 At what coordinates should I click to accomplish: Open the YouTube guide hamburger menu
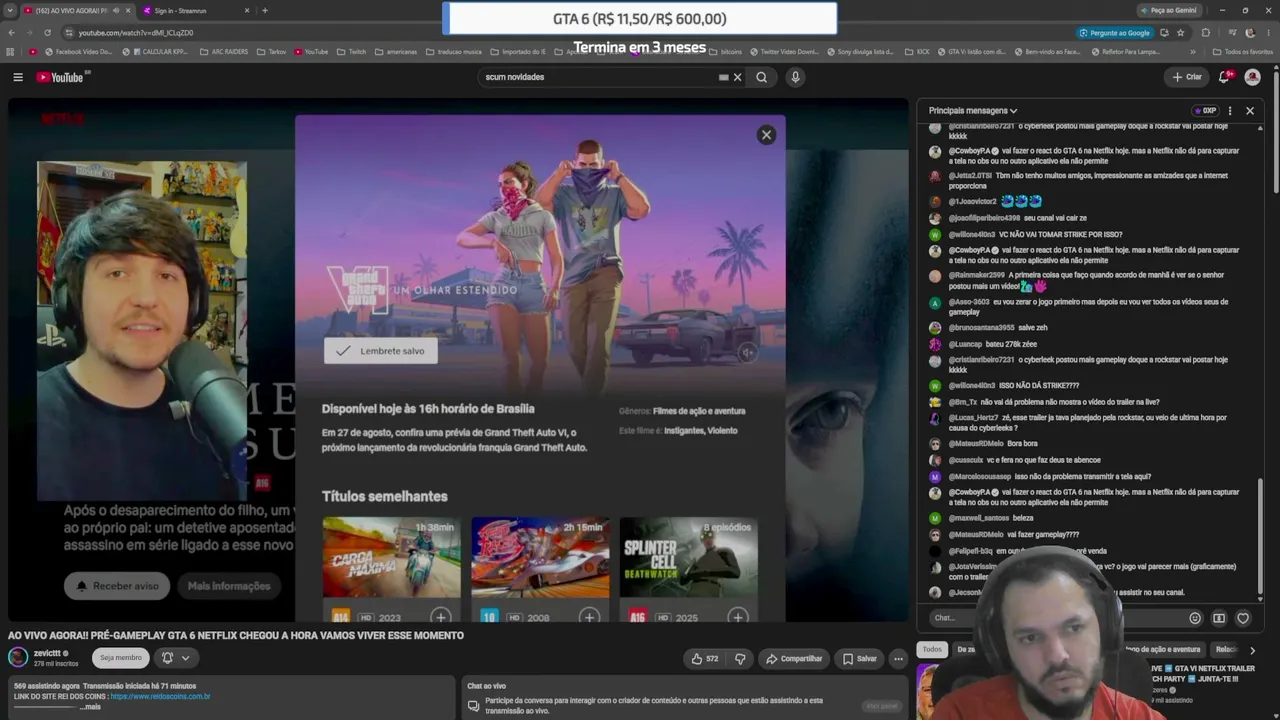[x=18, y=77]
